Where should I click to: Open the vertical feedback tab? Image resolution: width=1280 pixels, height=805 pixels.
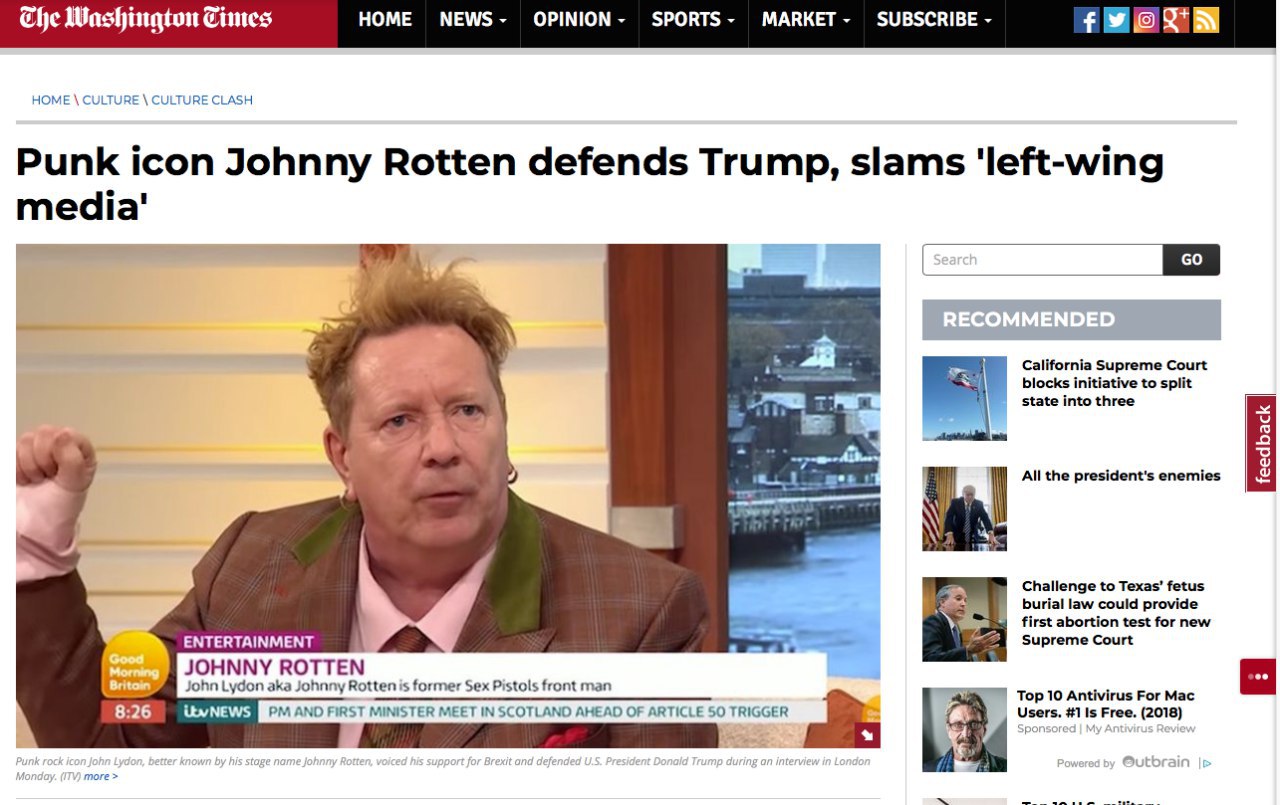pos(1262,443)
